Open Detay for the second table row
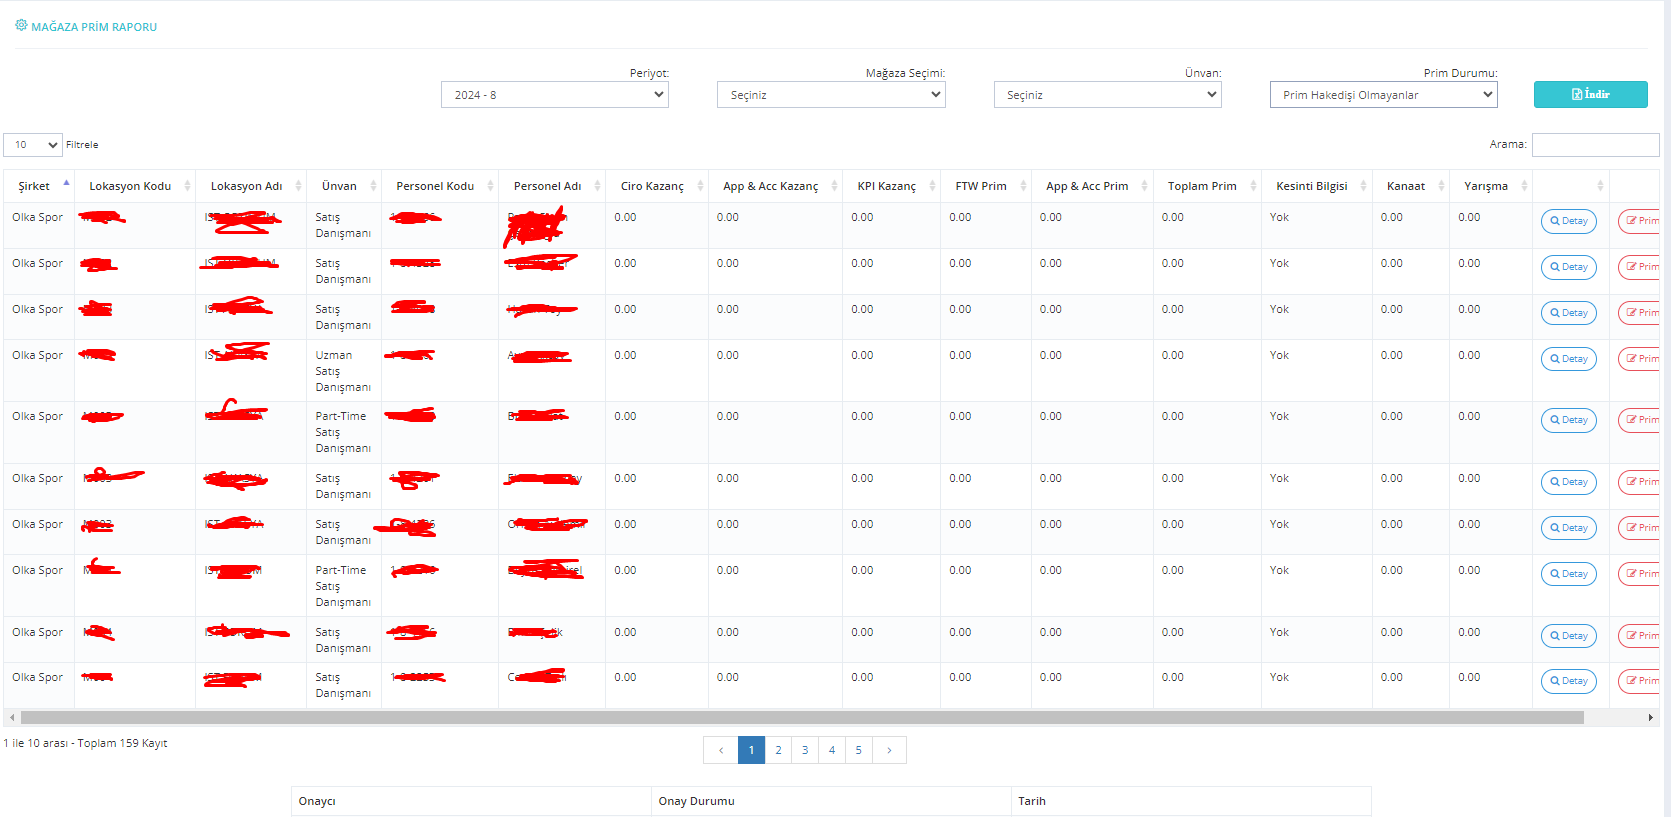 tap(1569, 267)
